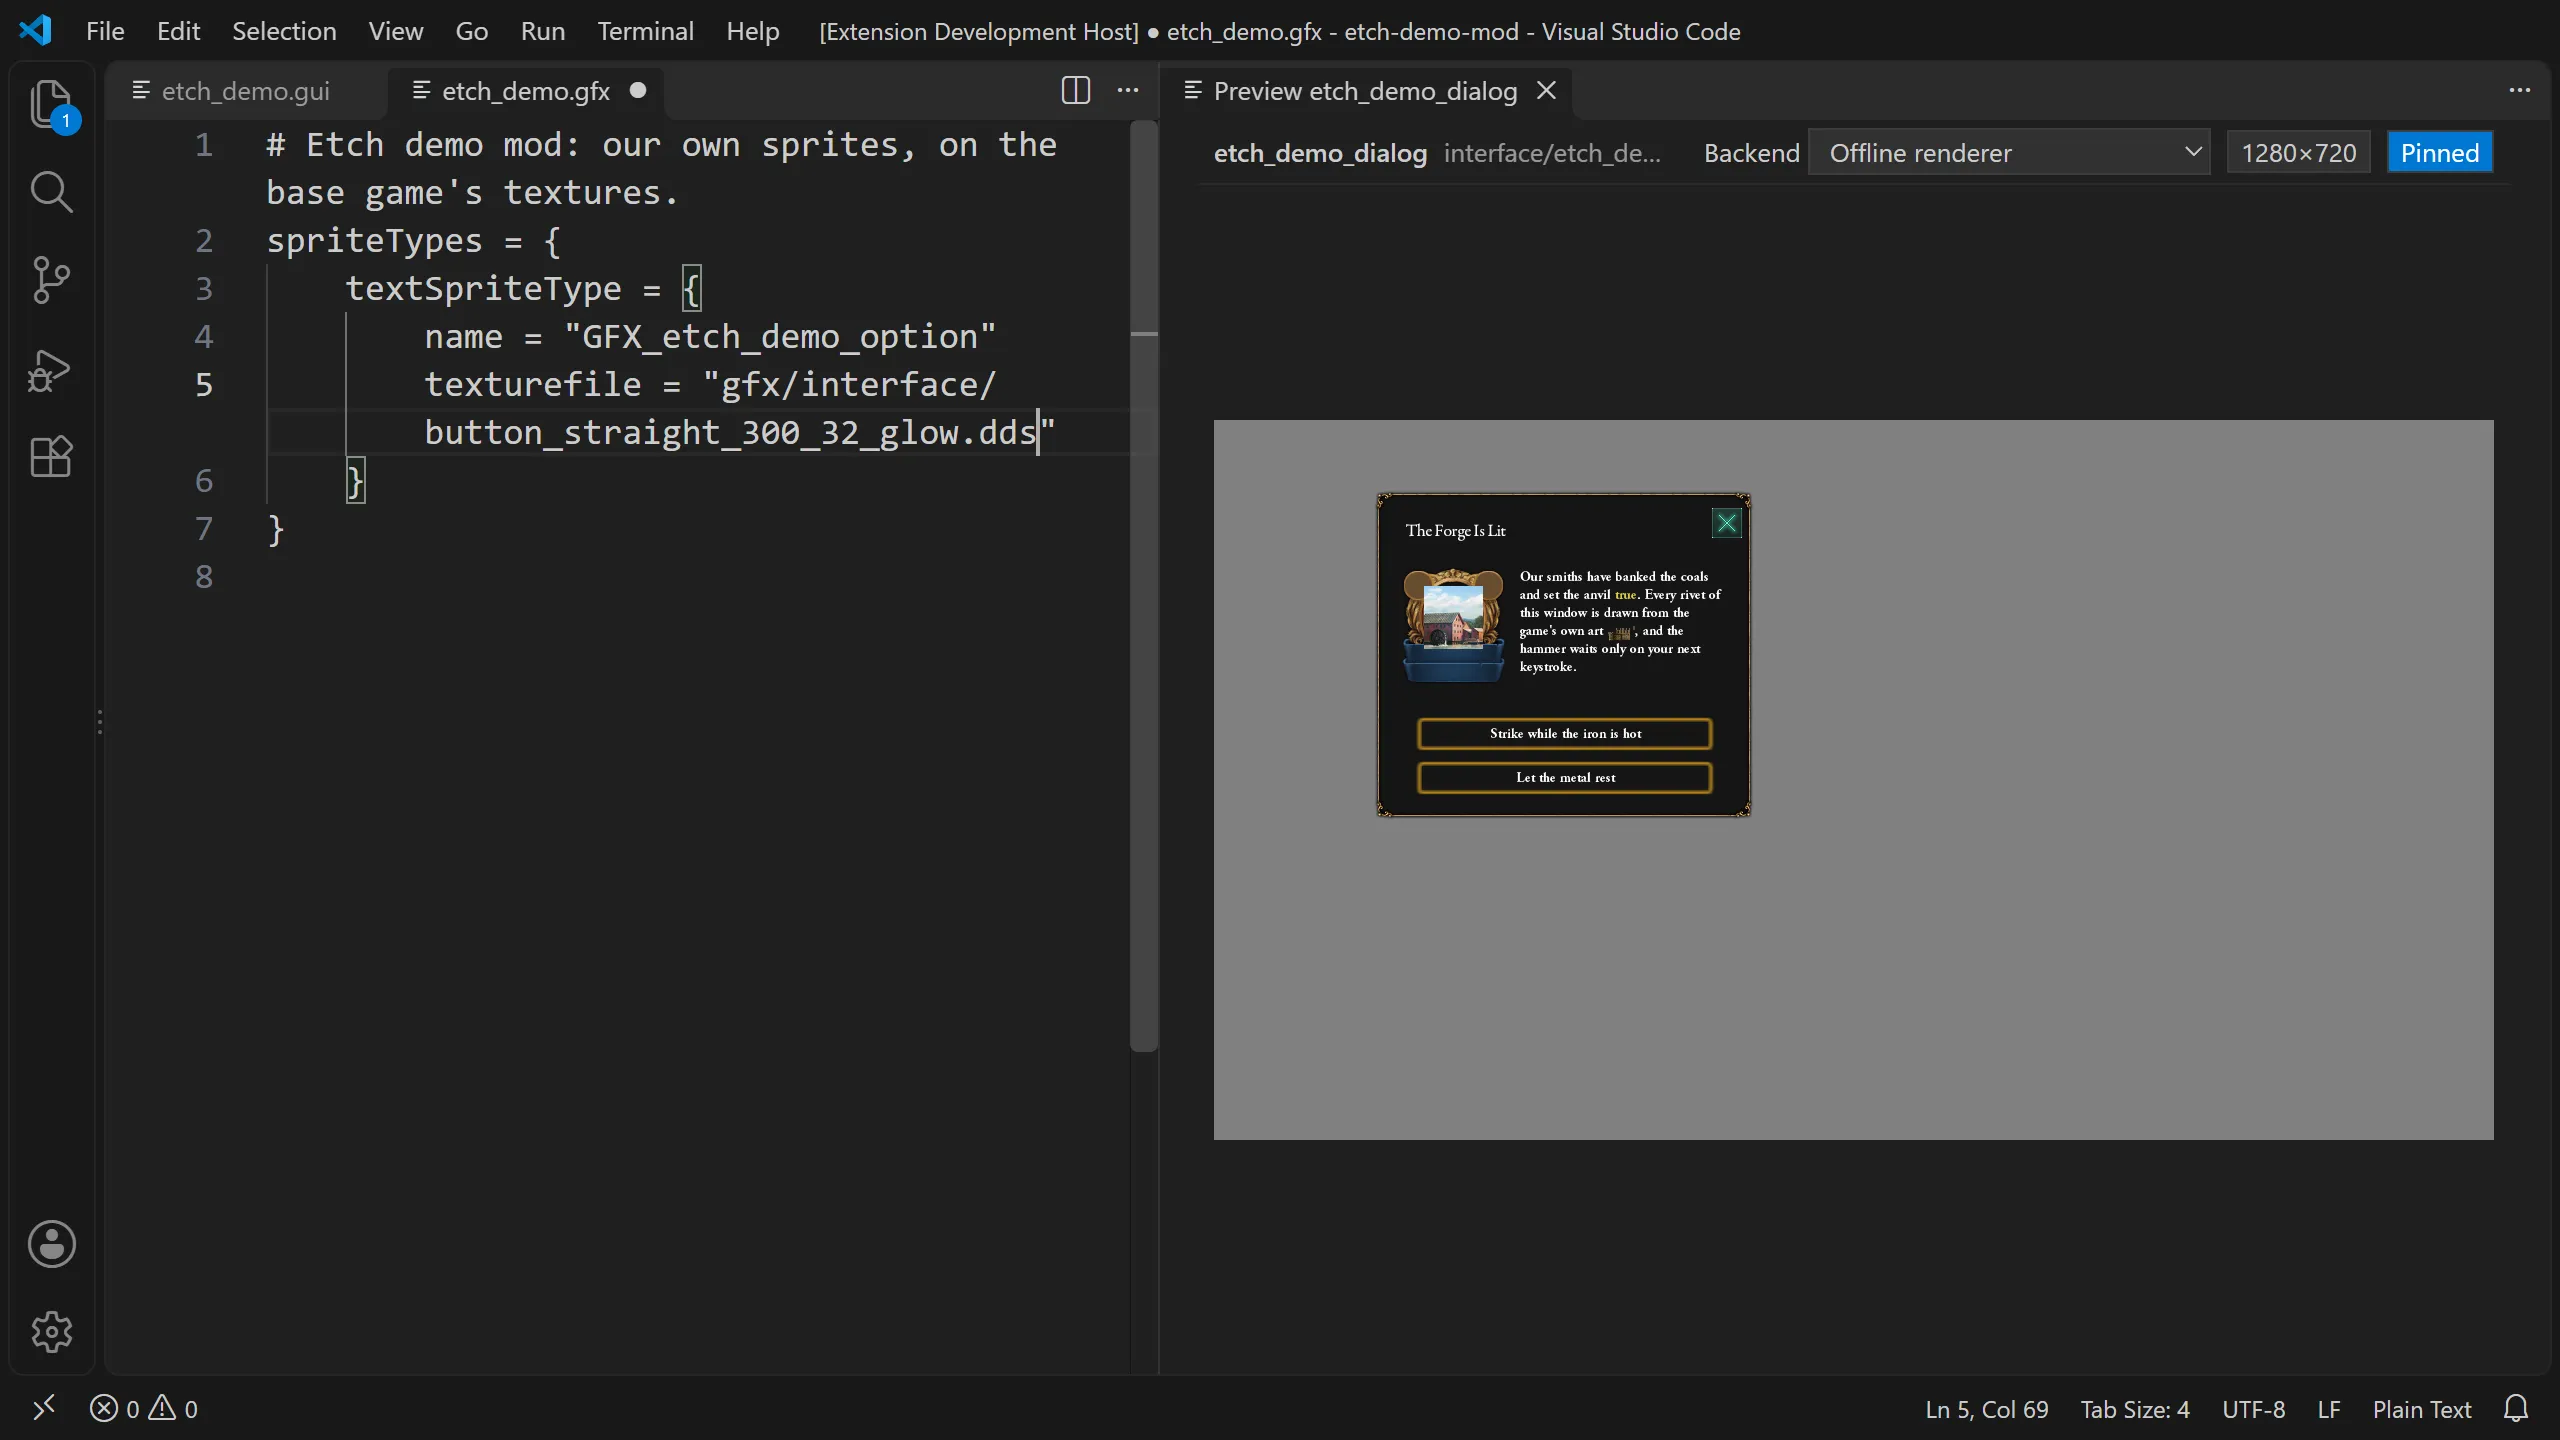Open Run and Debug view icon
Screen dimensions: 2560x1440
click(x=51, y=369)
